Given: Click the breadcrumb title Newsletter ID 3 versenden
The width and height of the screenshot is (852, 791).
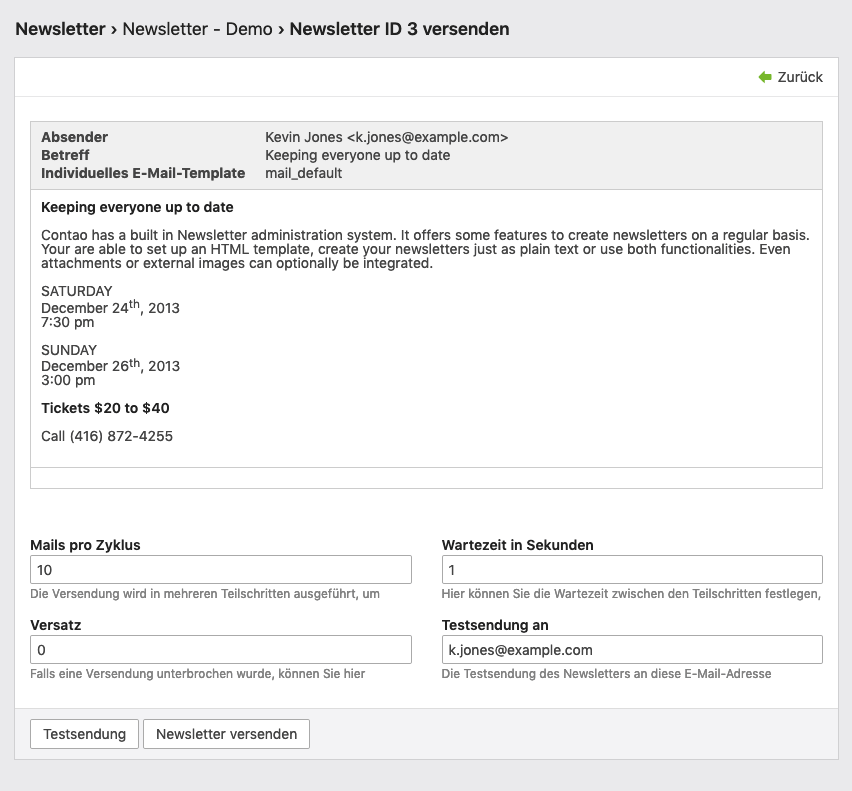Looking at the screenshot, I should click(x=399, y=29).
